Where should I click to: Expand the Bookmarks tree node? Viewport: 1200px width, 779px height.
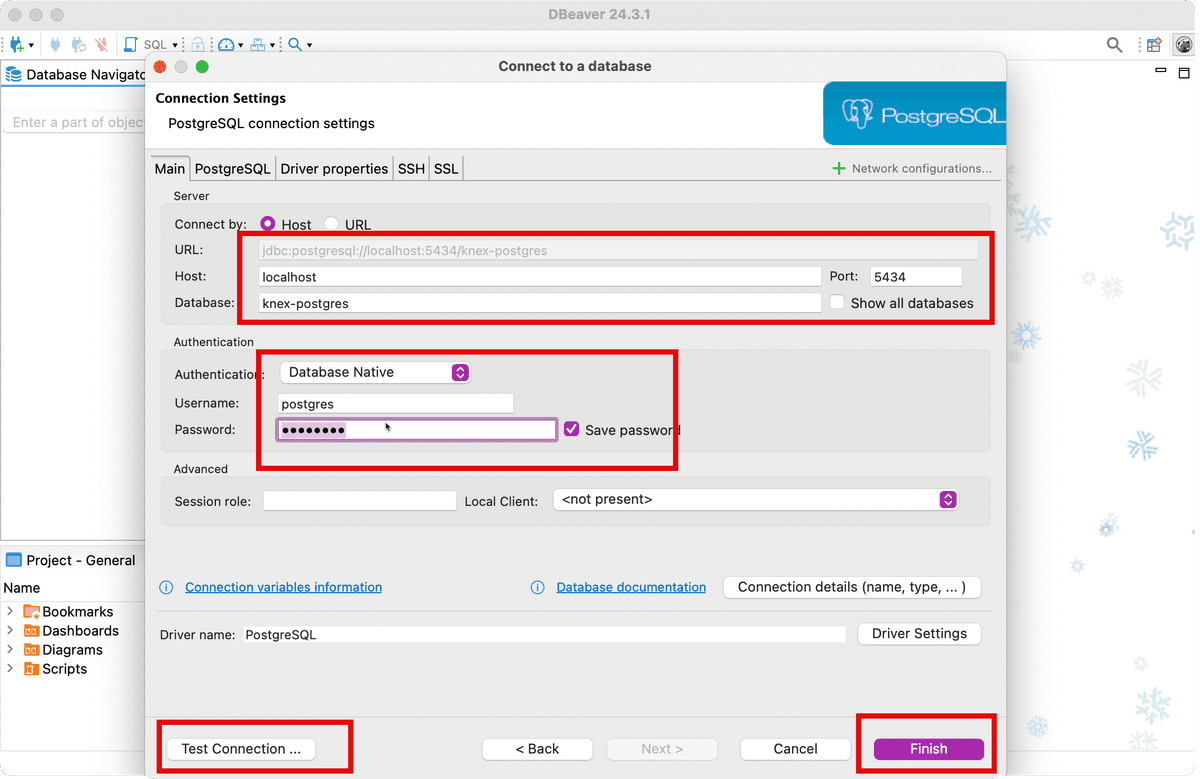(x=10, y=611)
